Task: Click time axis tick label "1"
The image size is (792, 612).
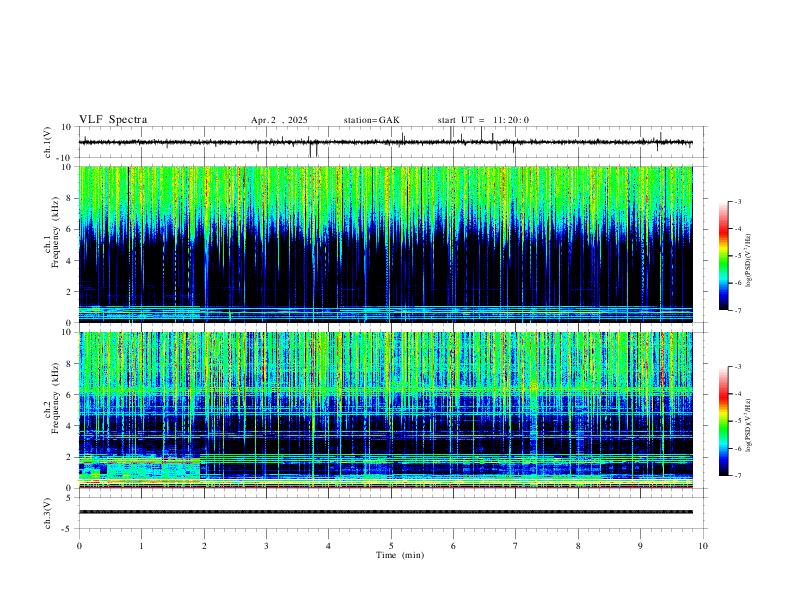Action: tap(141, 546)
